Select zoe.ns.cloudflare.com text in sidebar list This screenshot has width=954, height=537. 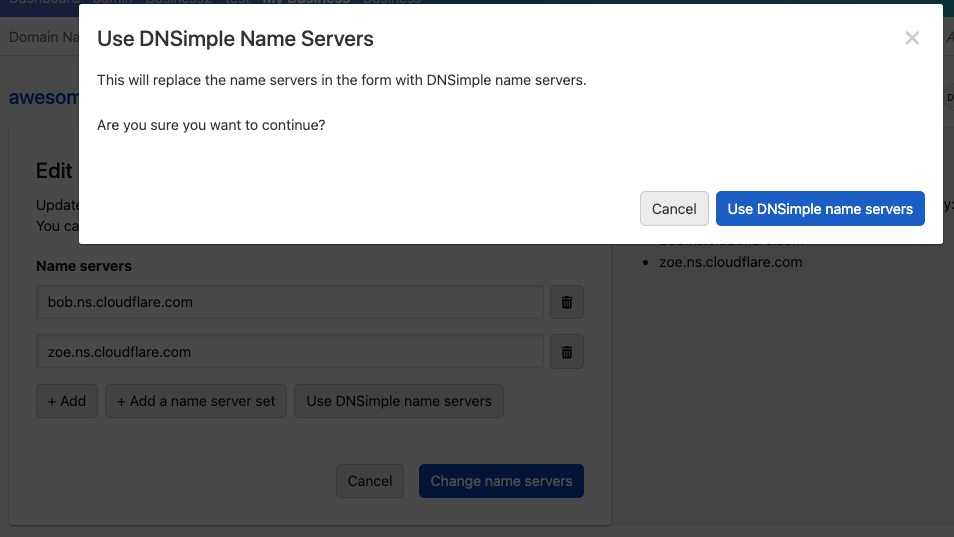click(x=731, y=262)
